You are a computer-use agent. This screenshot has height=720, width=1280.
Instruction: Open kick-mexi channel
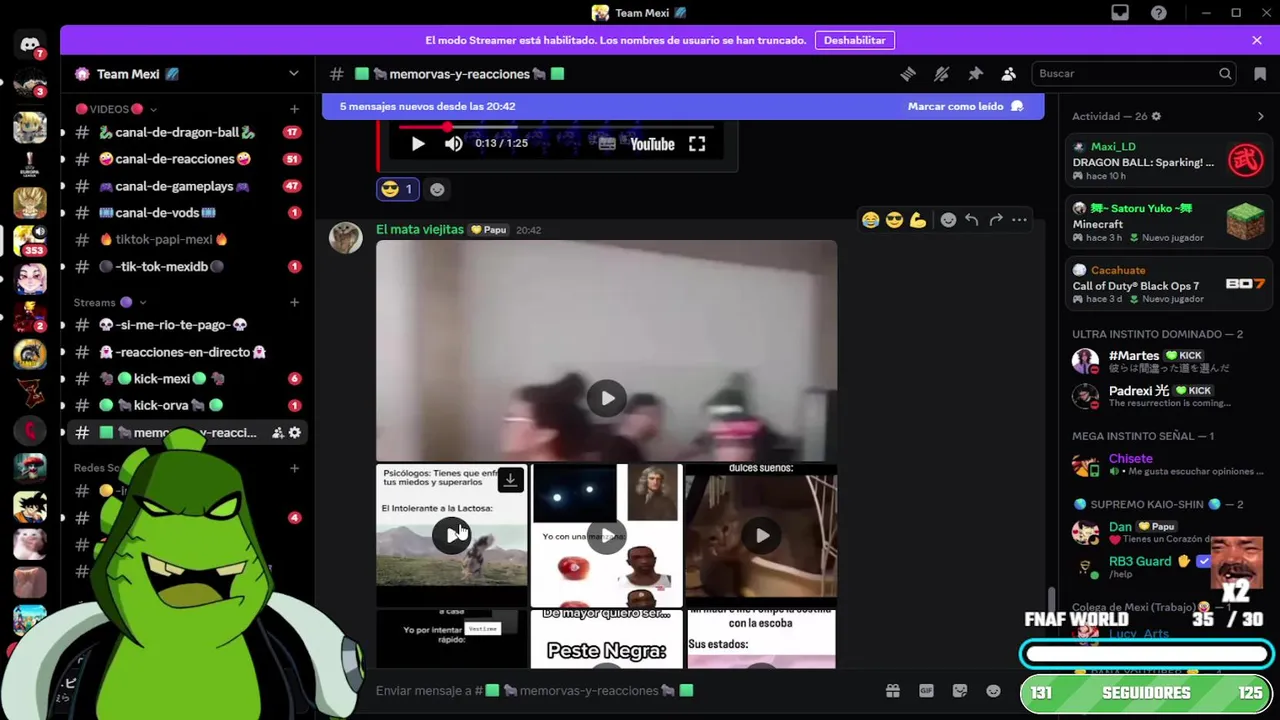(184, 379)
